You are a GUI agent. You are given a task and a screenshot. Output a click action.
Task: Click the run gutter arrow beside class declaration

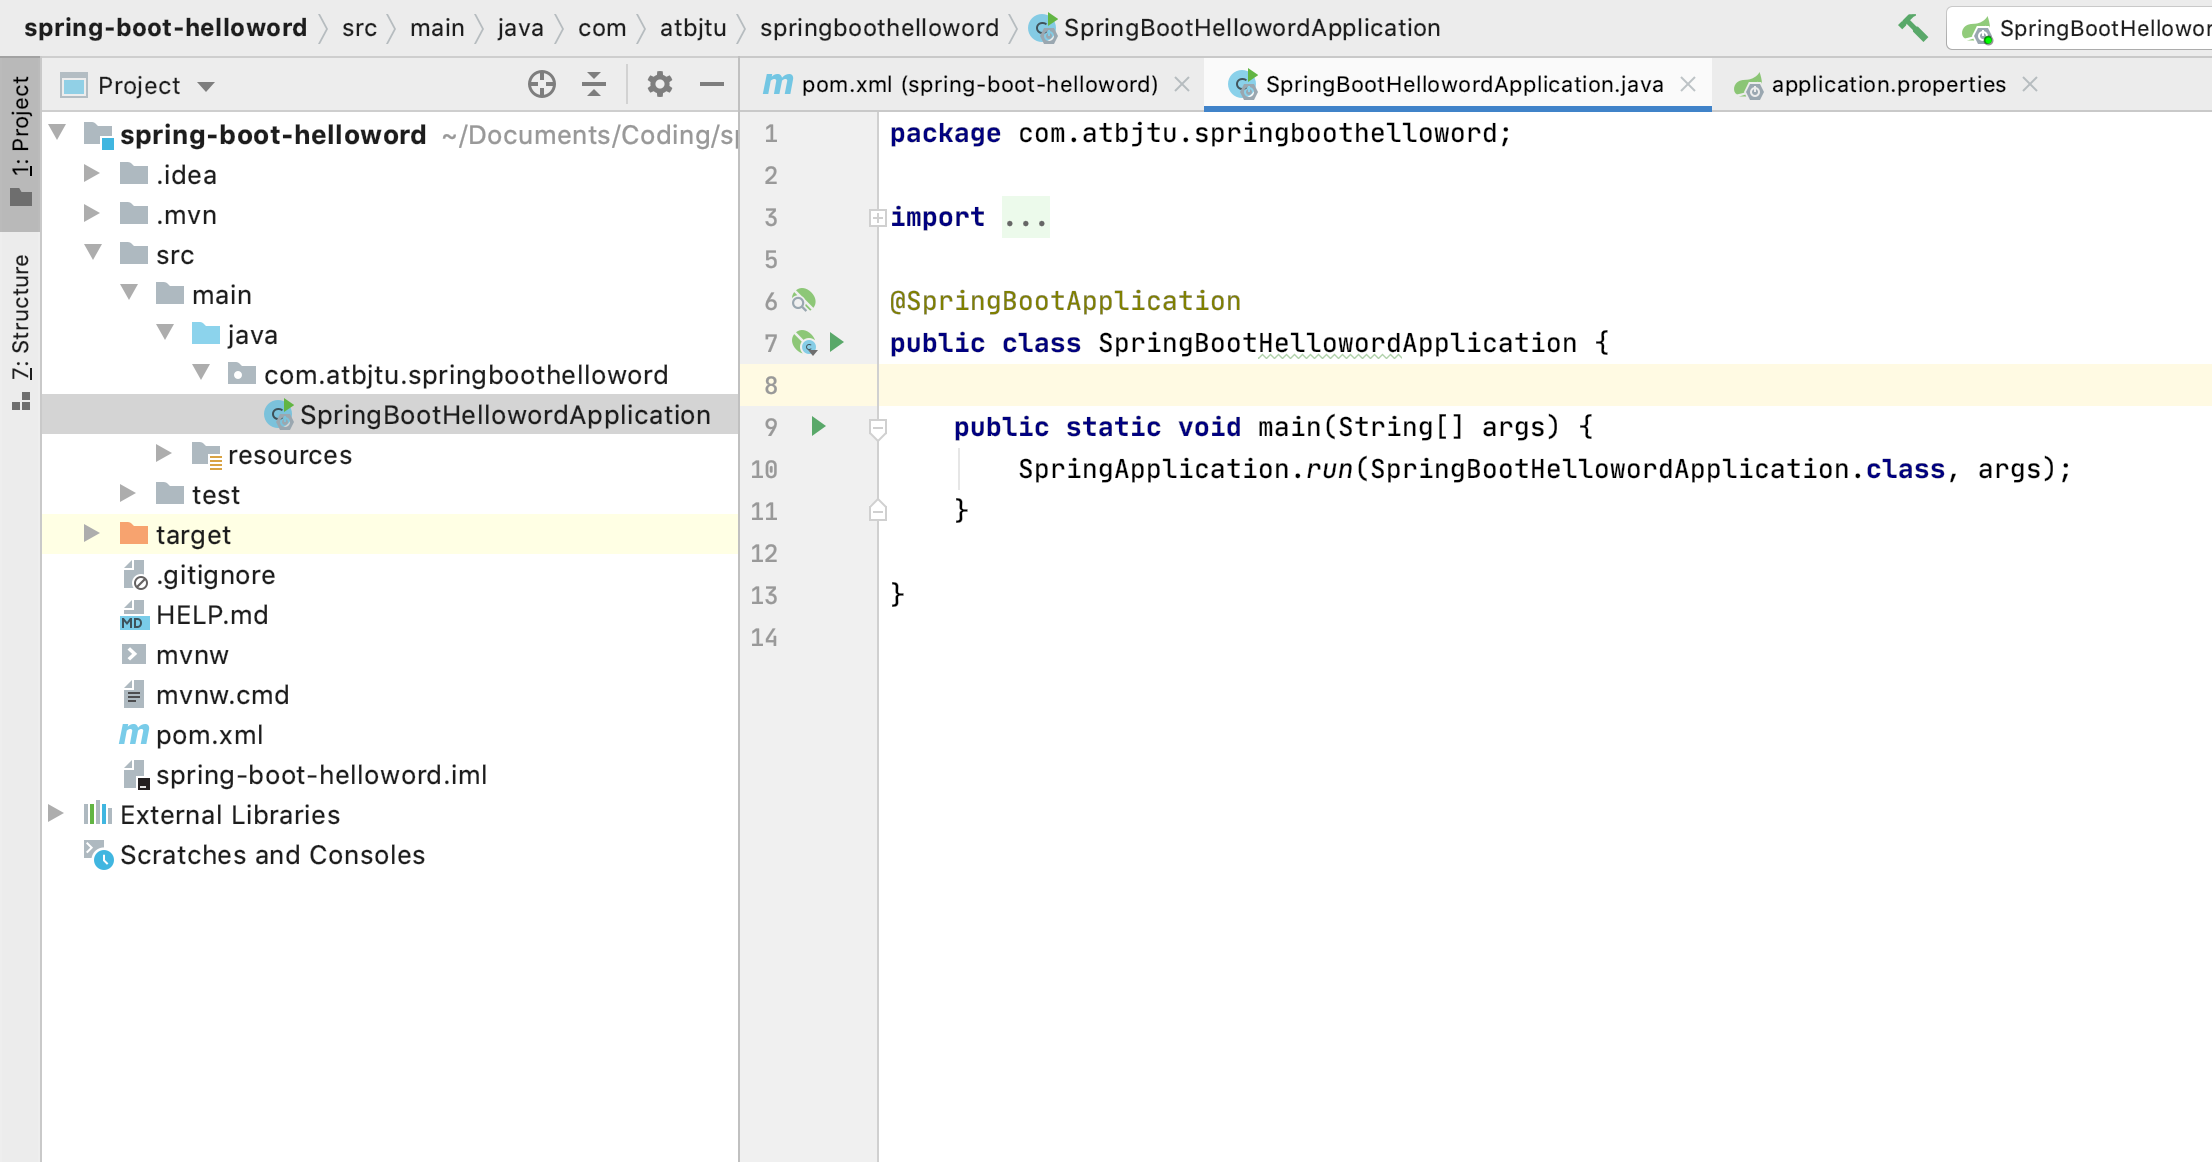point(837,343)
